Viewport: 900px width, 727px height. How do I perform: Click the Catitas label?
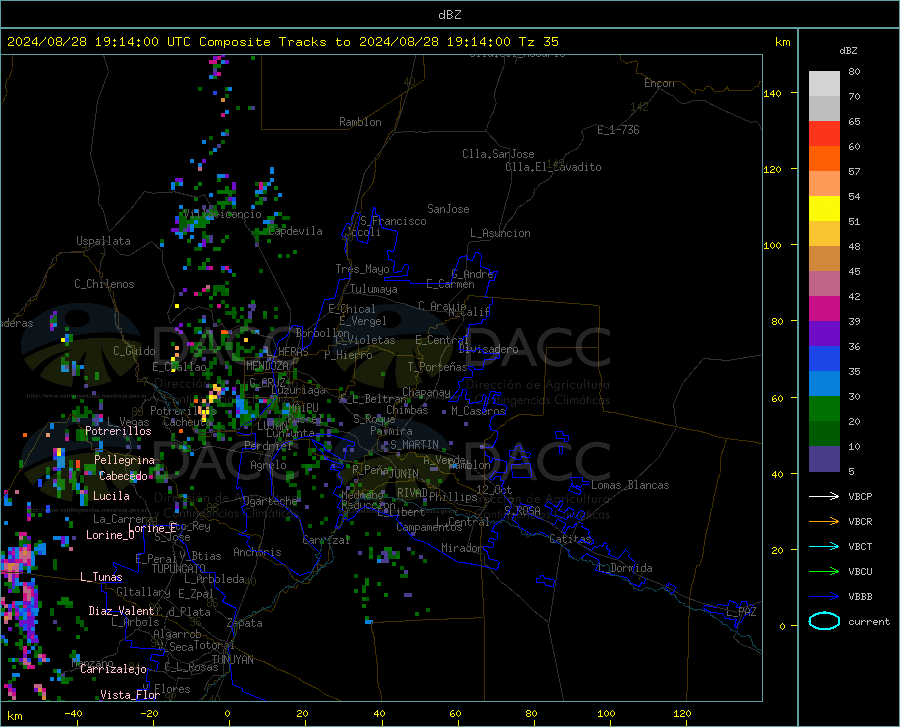pyautogui.click(x=570, y=539)
